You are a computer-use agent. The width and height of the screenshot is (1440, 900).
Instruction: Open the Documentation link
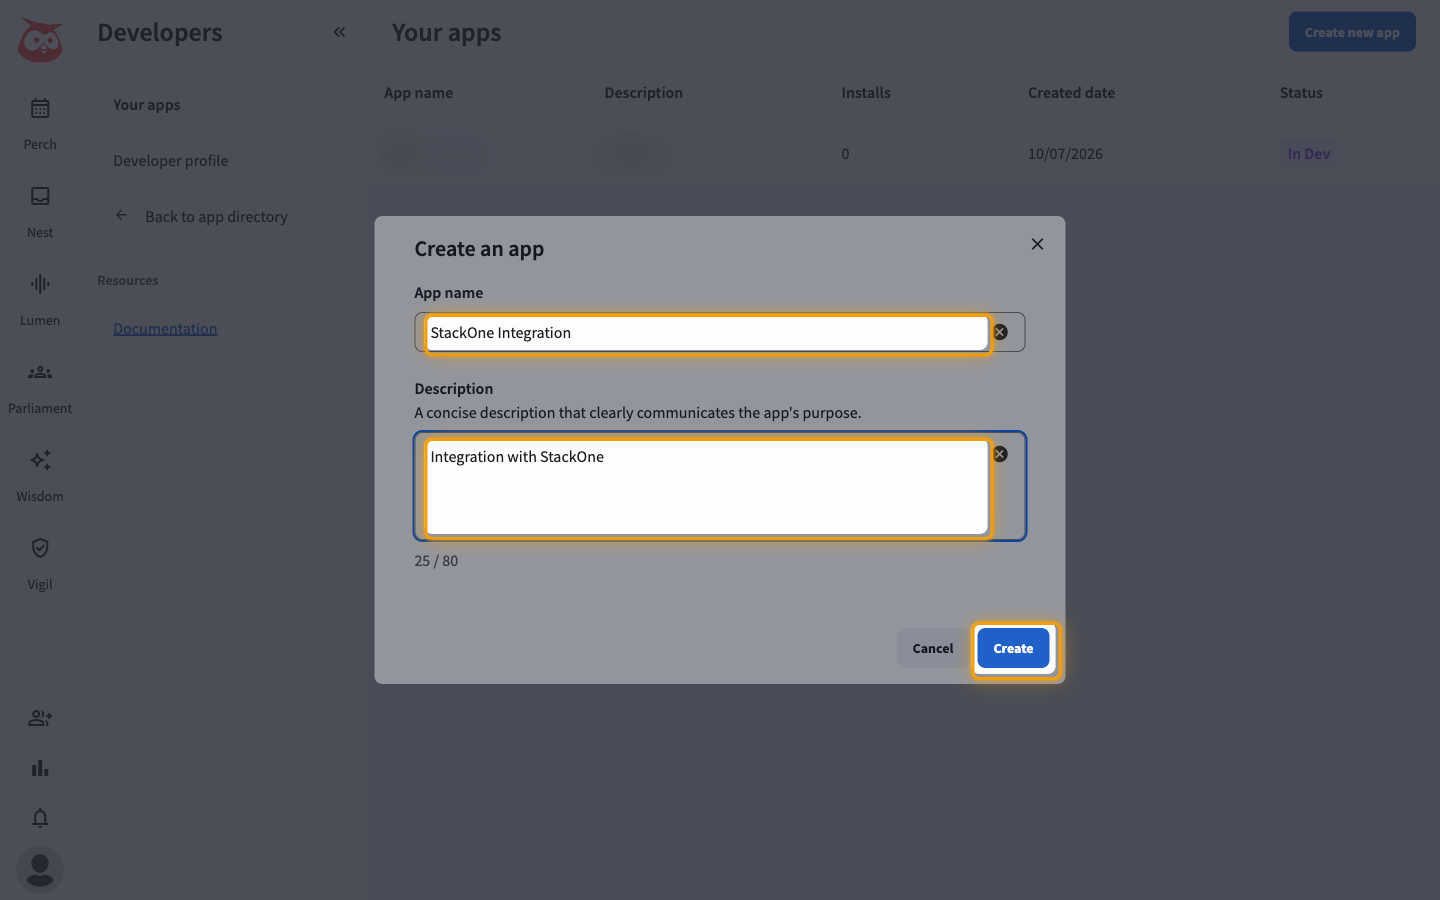coord(165,329)
